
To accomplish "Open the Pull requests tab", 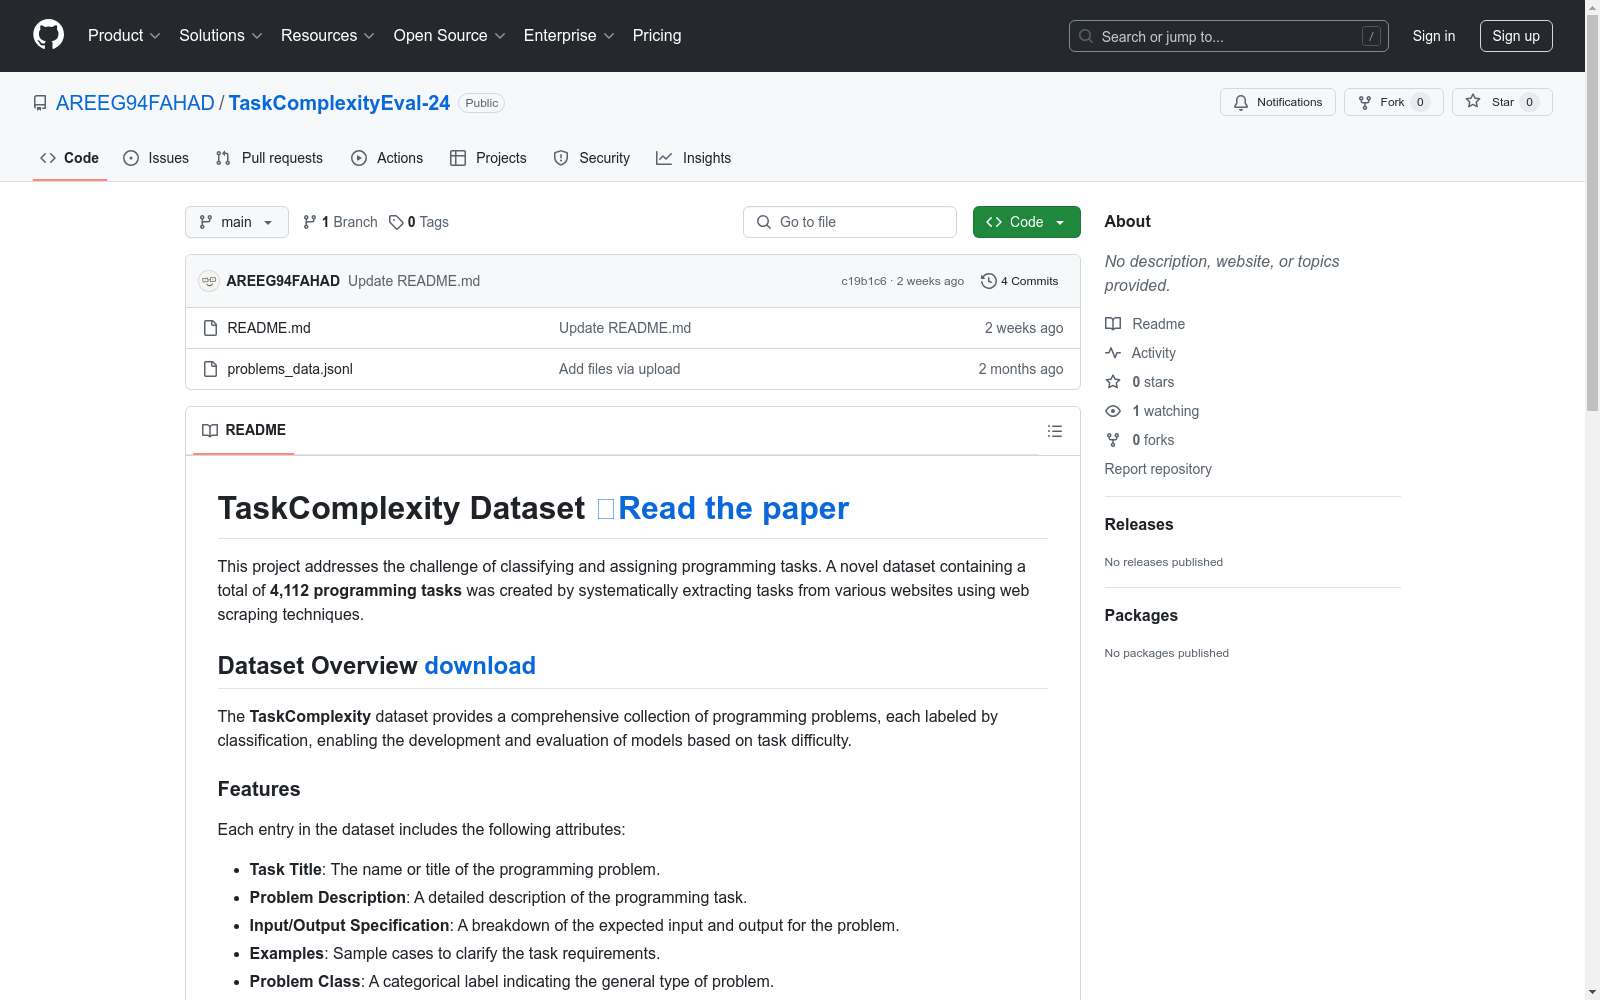I will pyautogui.click(x=269, y=158).
